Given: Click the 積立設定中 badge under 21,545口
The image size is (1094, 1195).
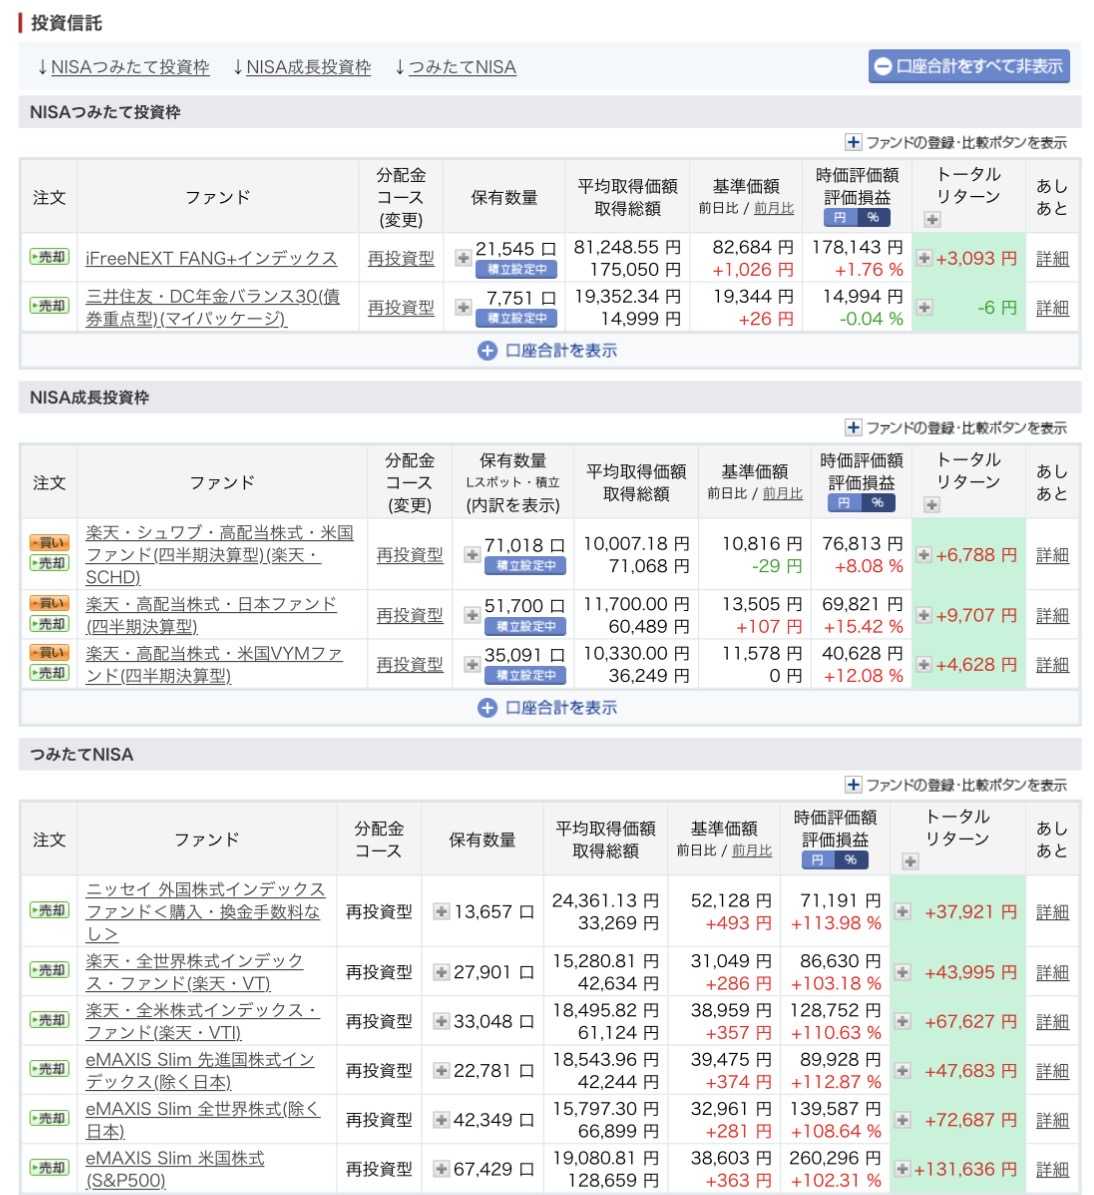Looking at the screenshot, I should click(516, 269).
